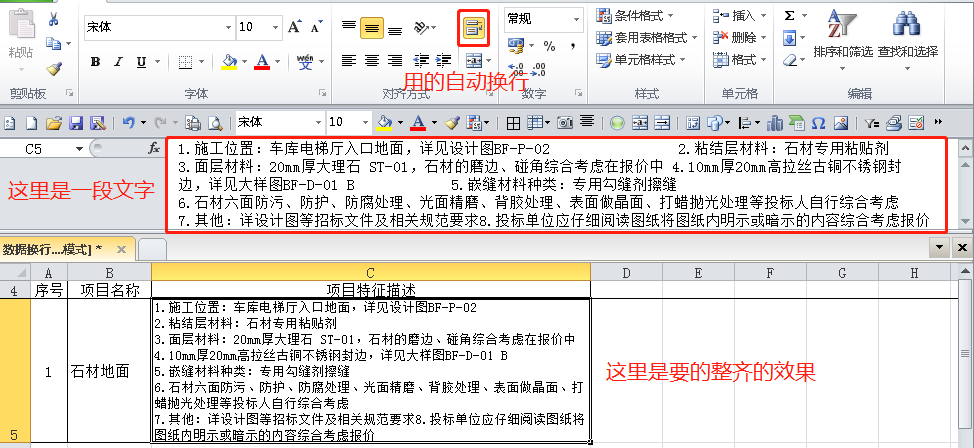Click the Omega symbol icon
This screenshot has width=974, height=448.
pos(819,123)
